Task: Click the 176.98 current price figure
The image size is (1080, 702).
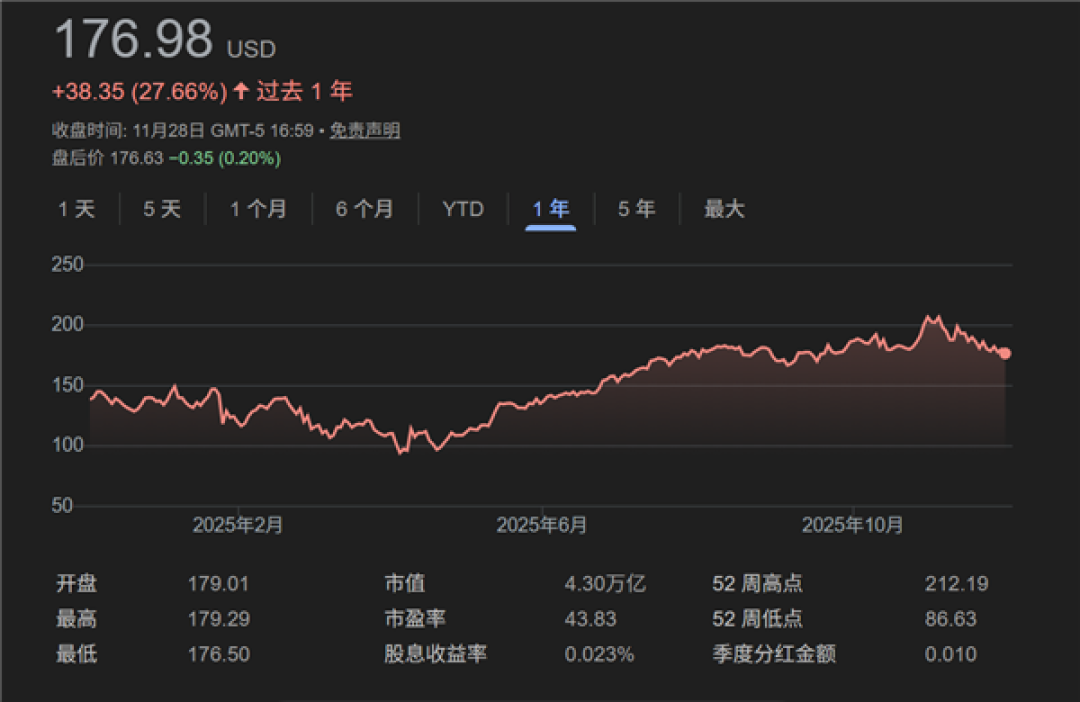Action: point(133,39)
